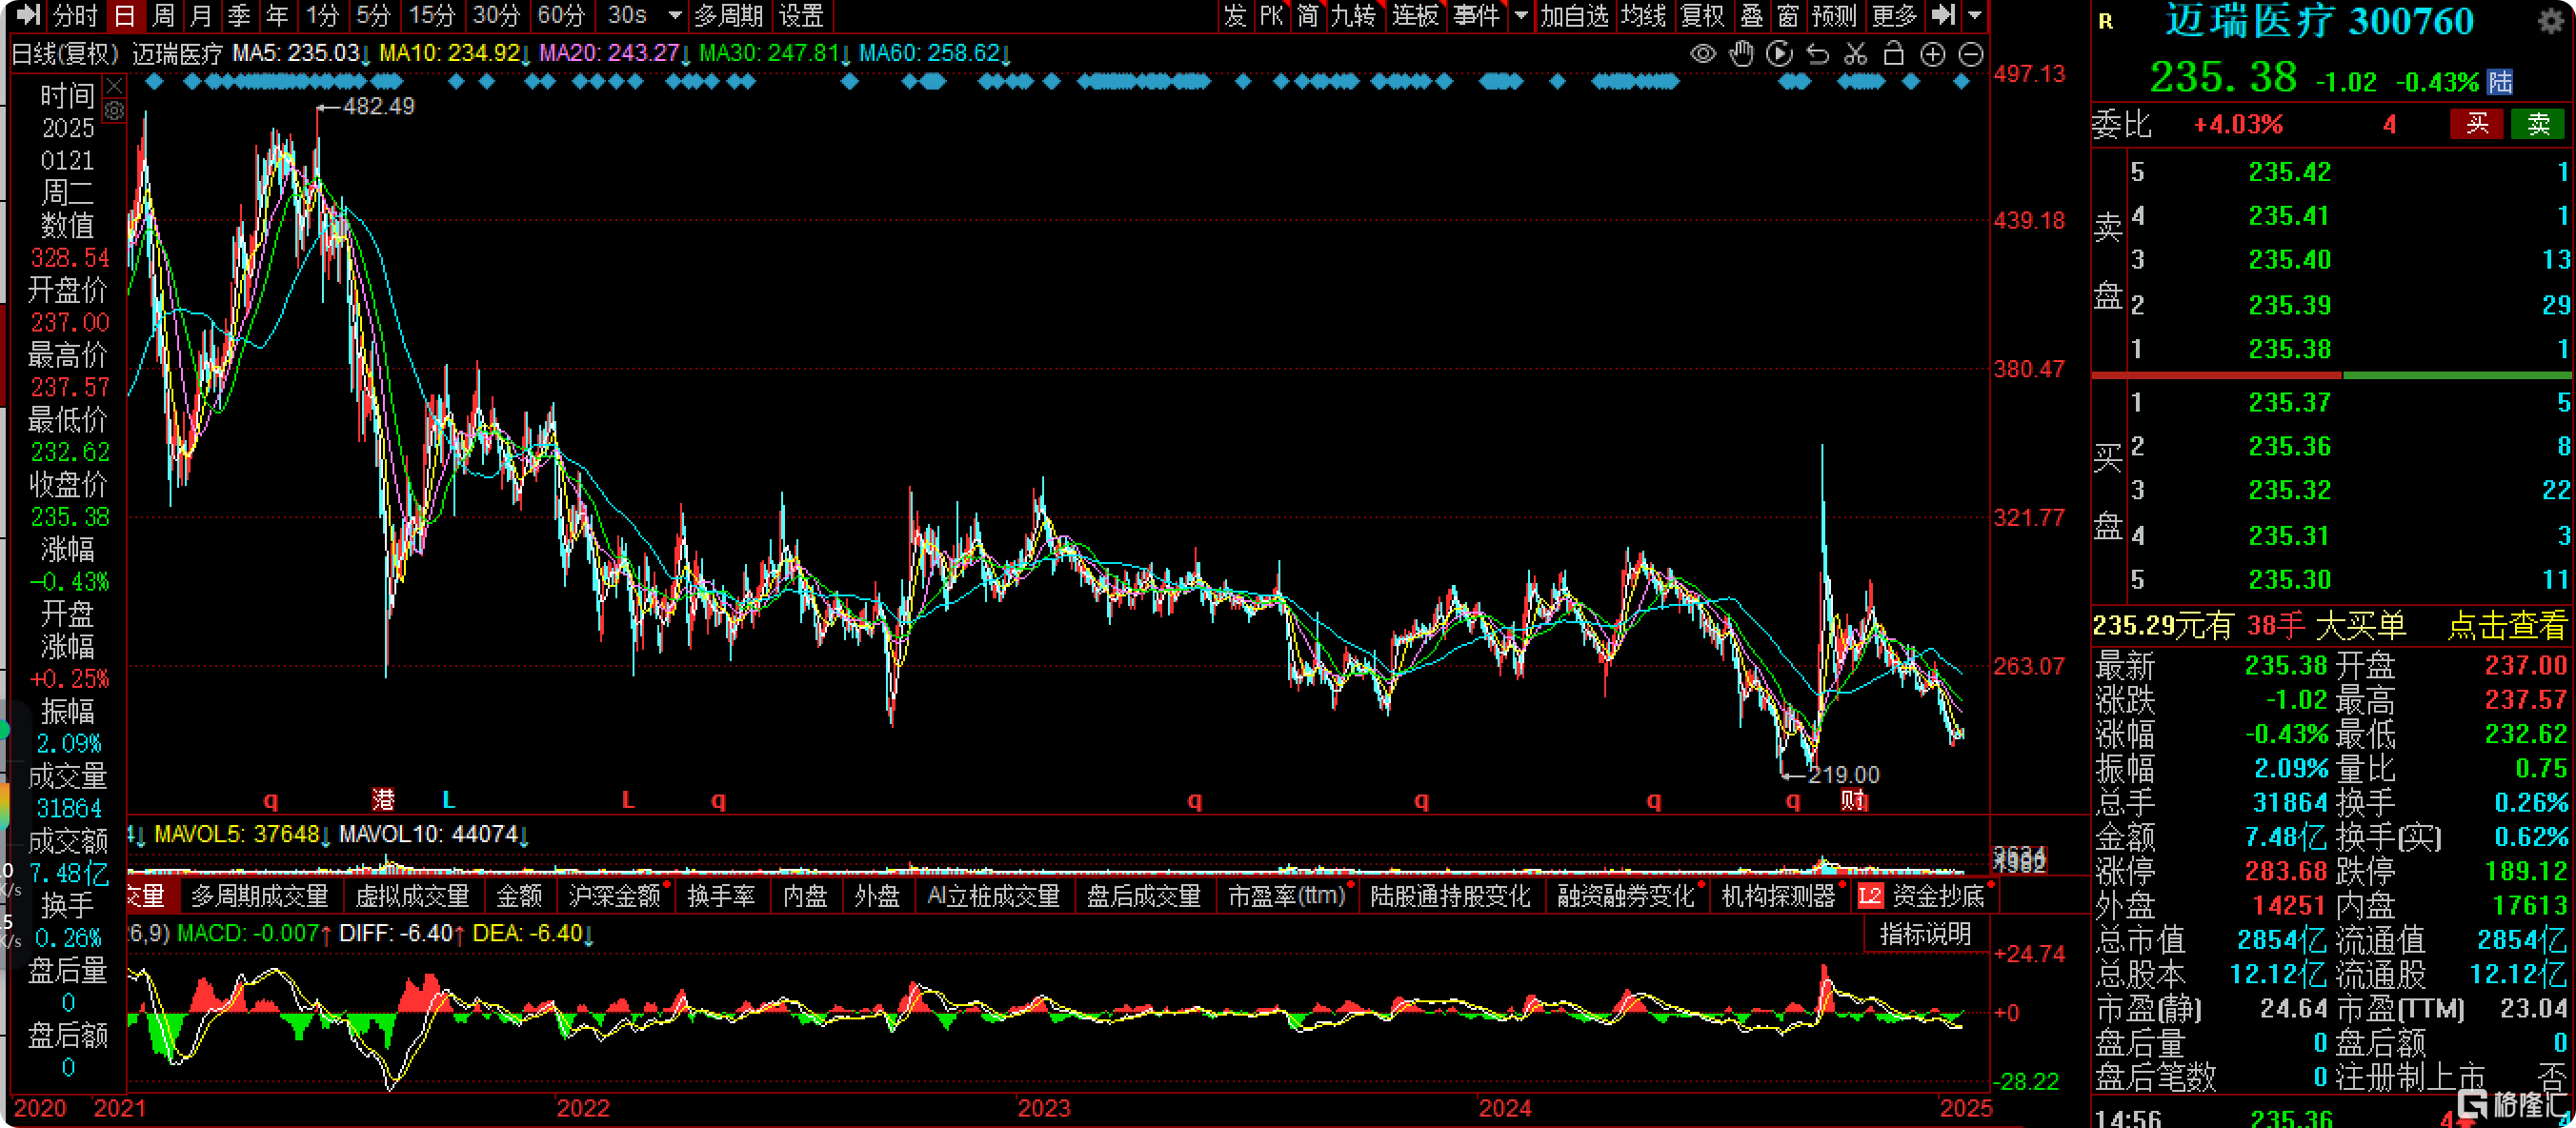This screenshot has height=1128, width=2576.
Task: Select 换手率 indicator tab
Action: (721, 896)
